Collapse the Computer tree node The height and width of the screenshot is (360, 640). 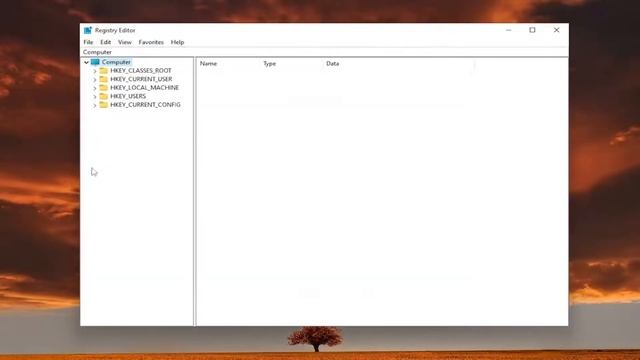point(87,62)
